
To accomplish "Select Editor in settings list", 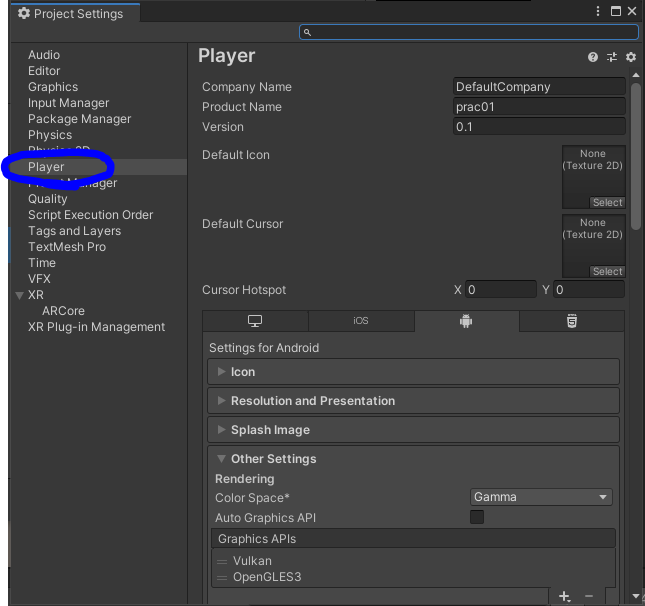I will tap(44, 71).
